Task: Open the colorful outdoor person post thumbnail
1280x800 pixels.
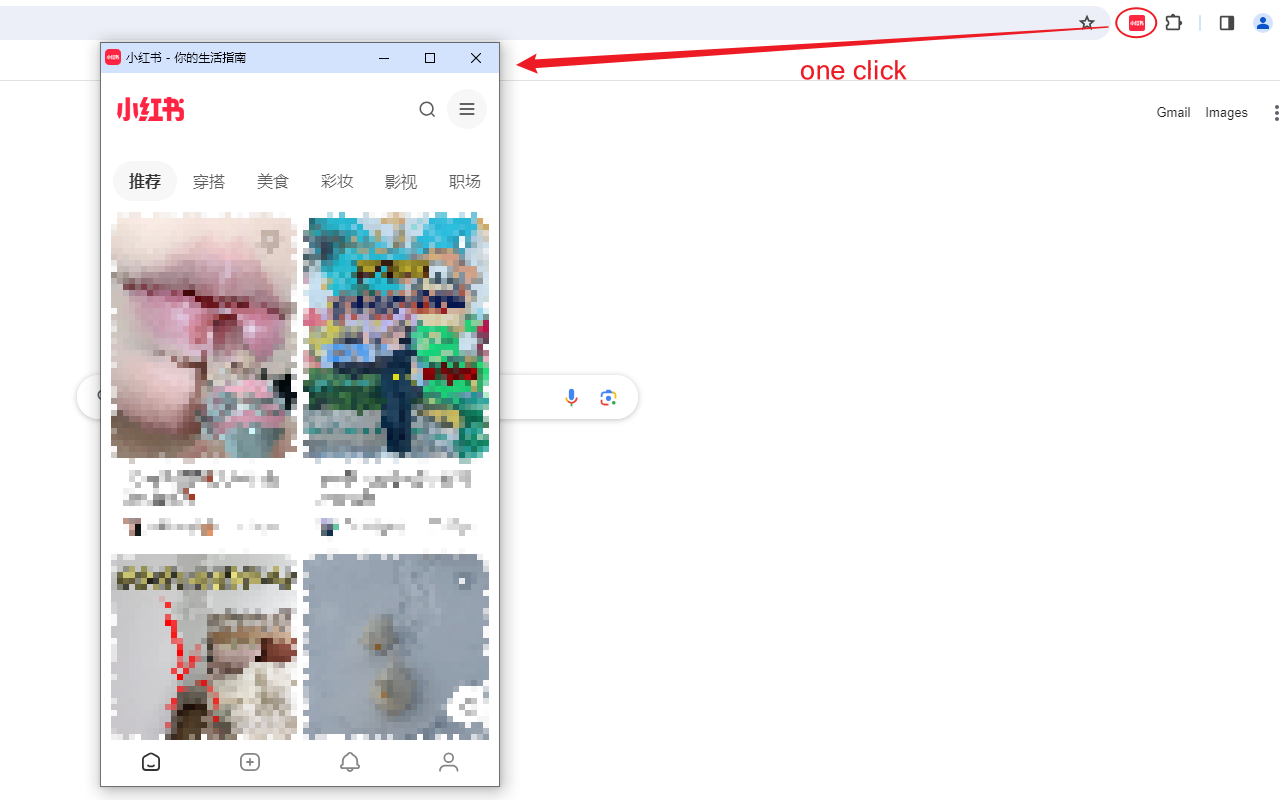Action: click(x=396, y=335)
